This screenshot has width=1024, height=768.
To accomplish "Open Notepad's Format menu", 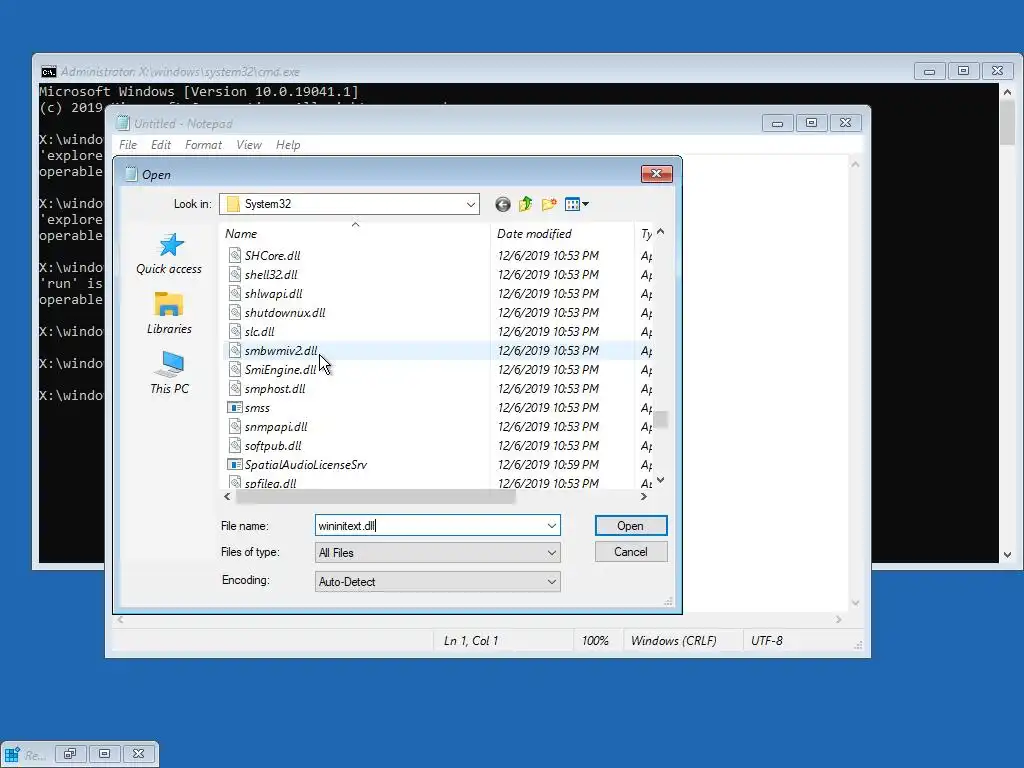I will pos(203,145).
